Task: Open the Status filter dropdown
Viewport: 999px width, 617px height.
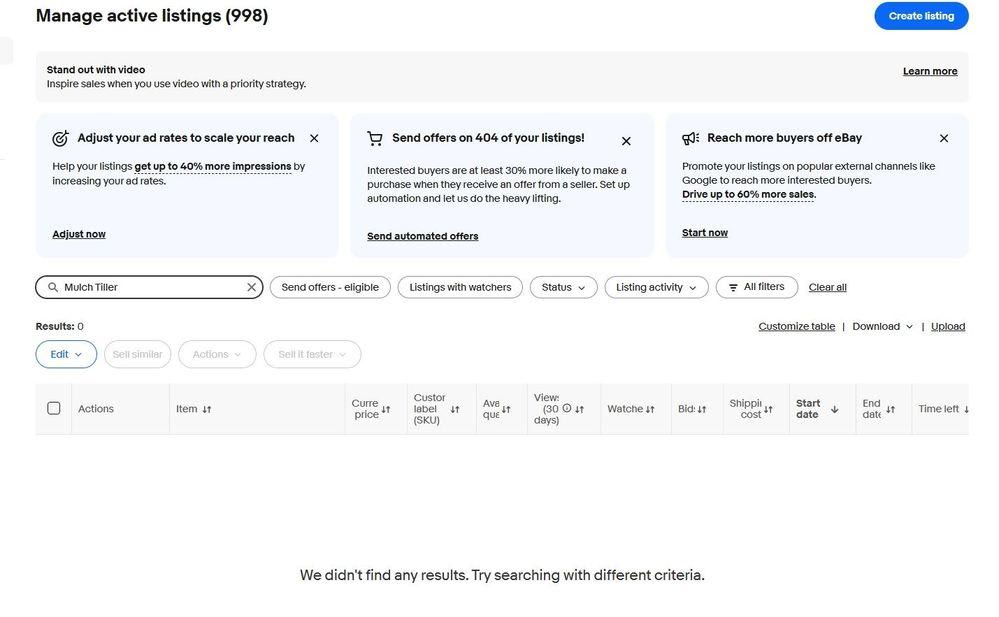Action: tap(563, 287)
